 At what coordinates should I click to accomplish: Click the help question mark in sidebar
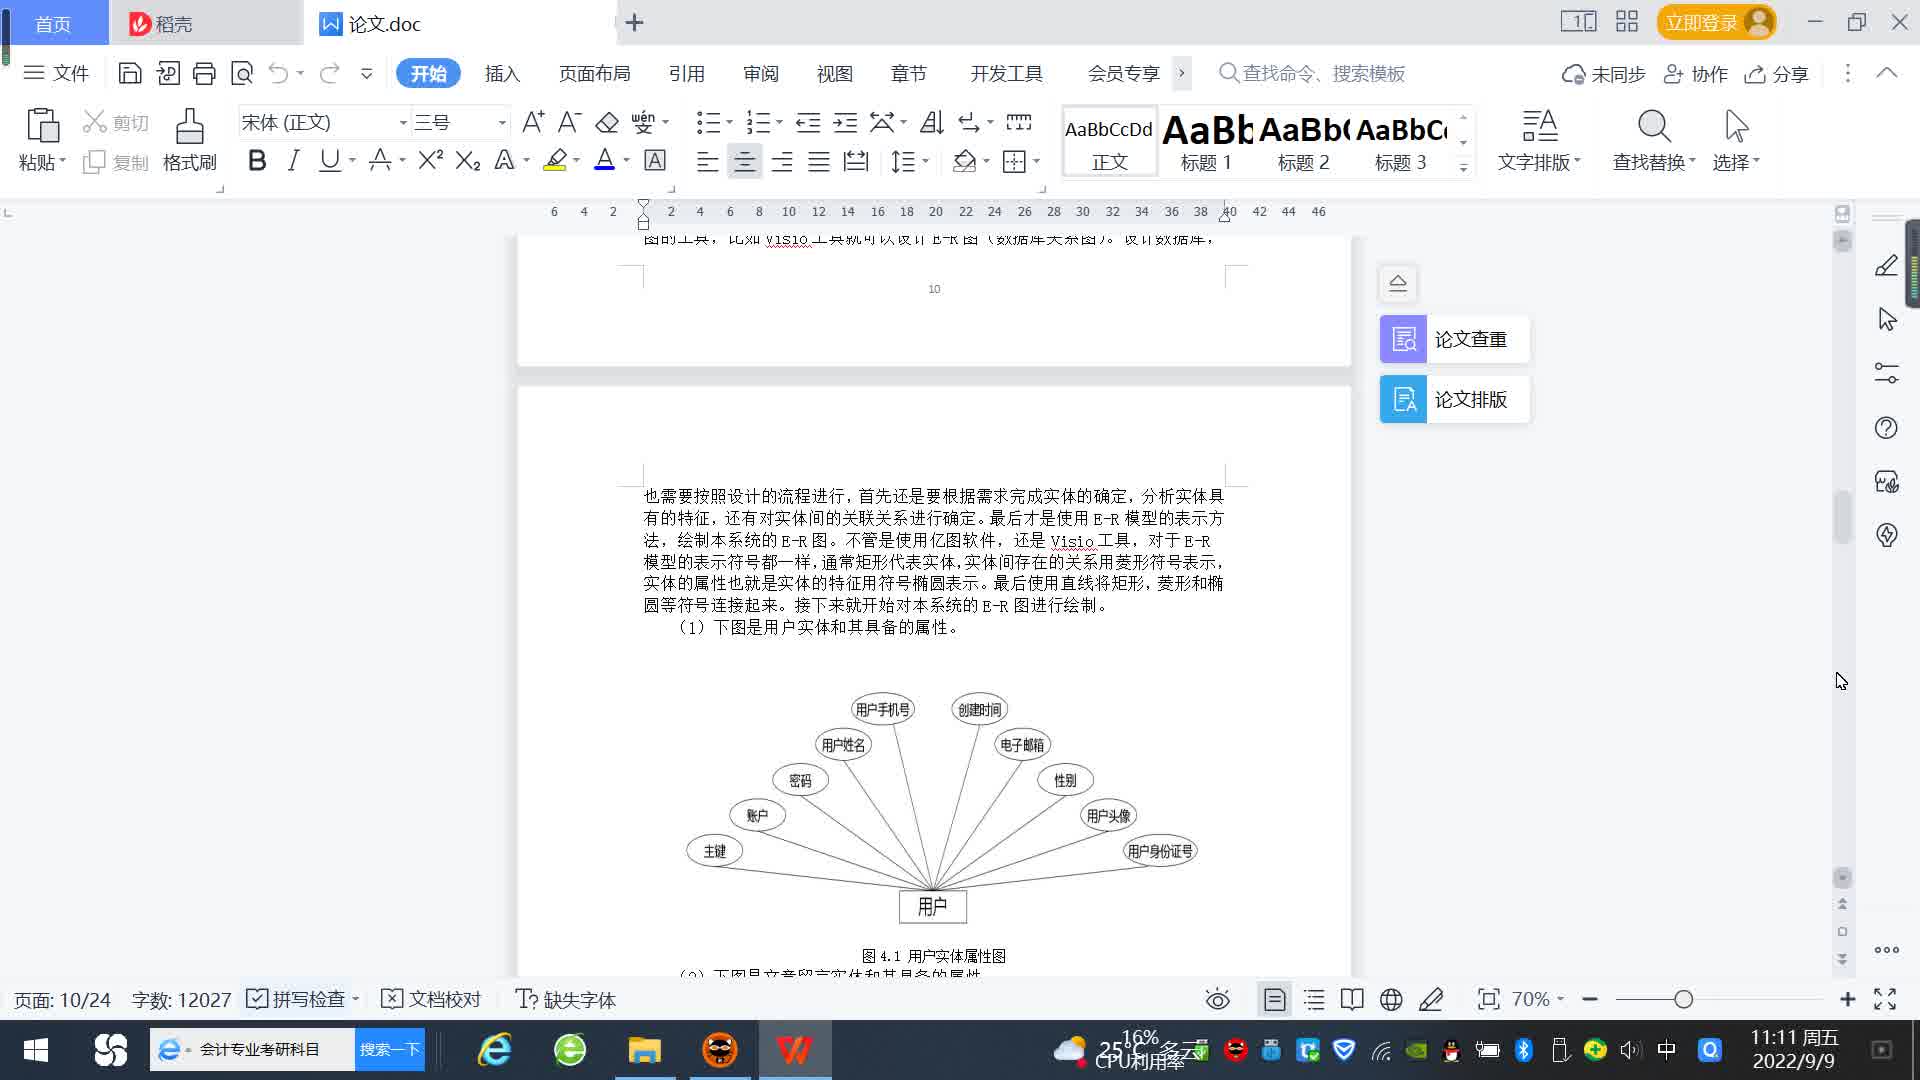1886,428
